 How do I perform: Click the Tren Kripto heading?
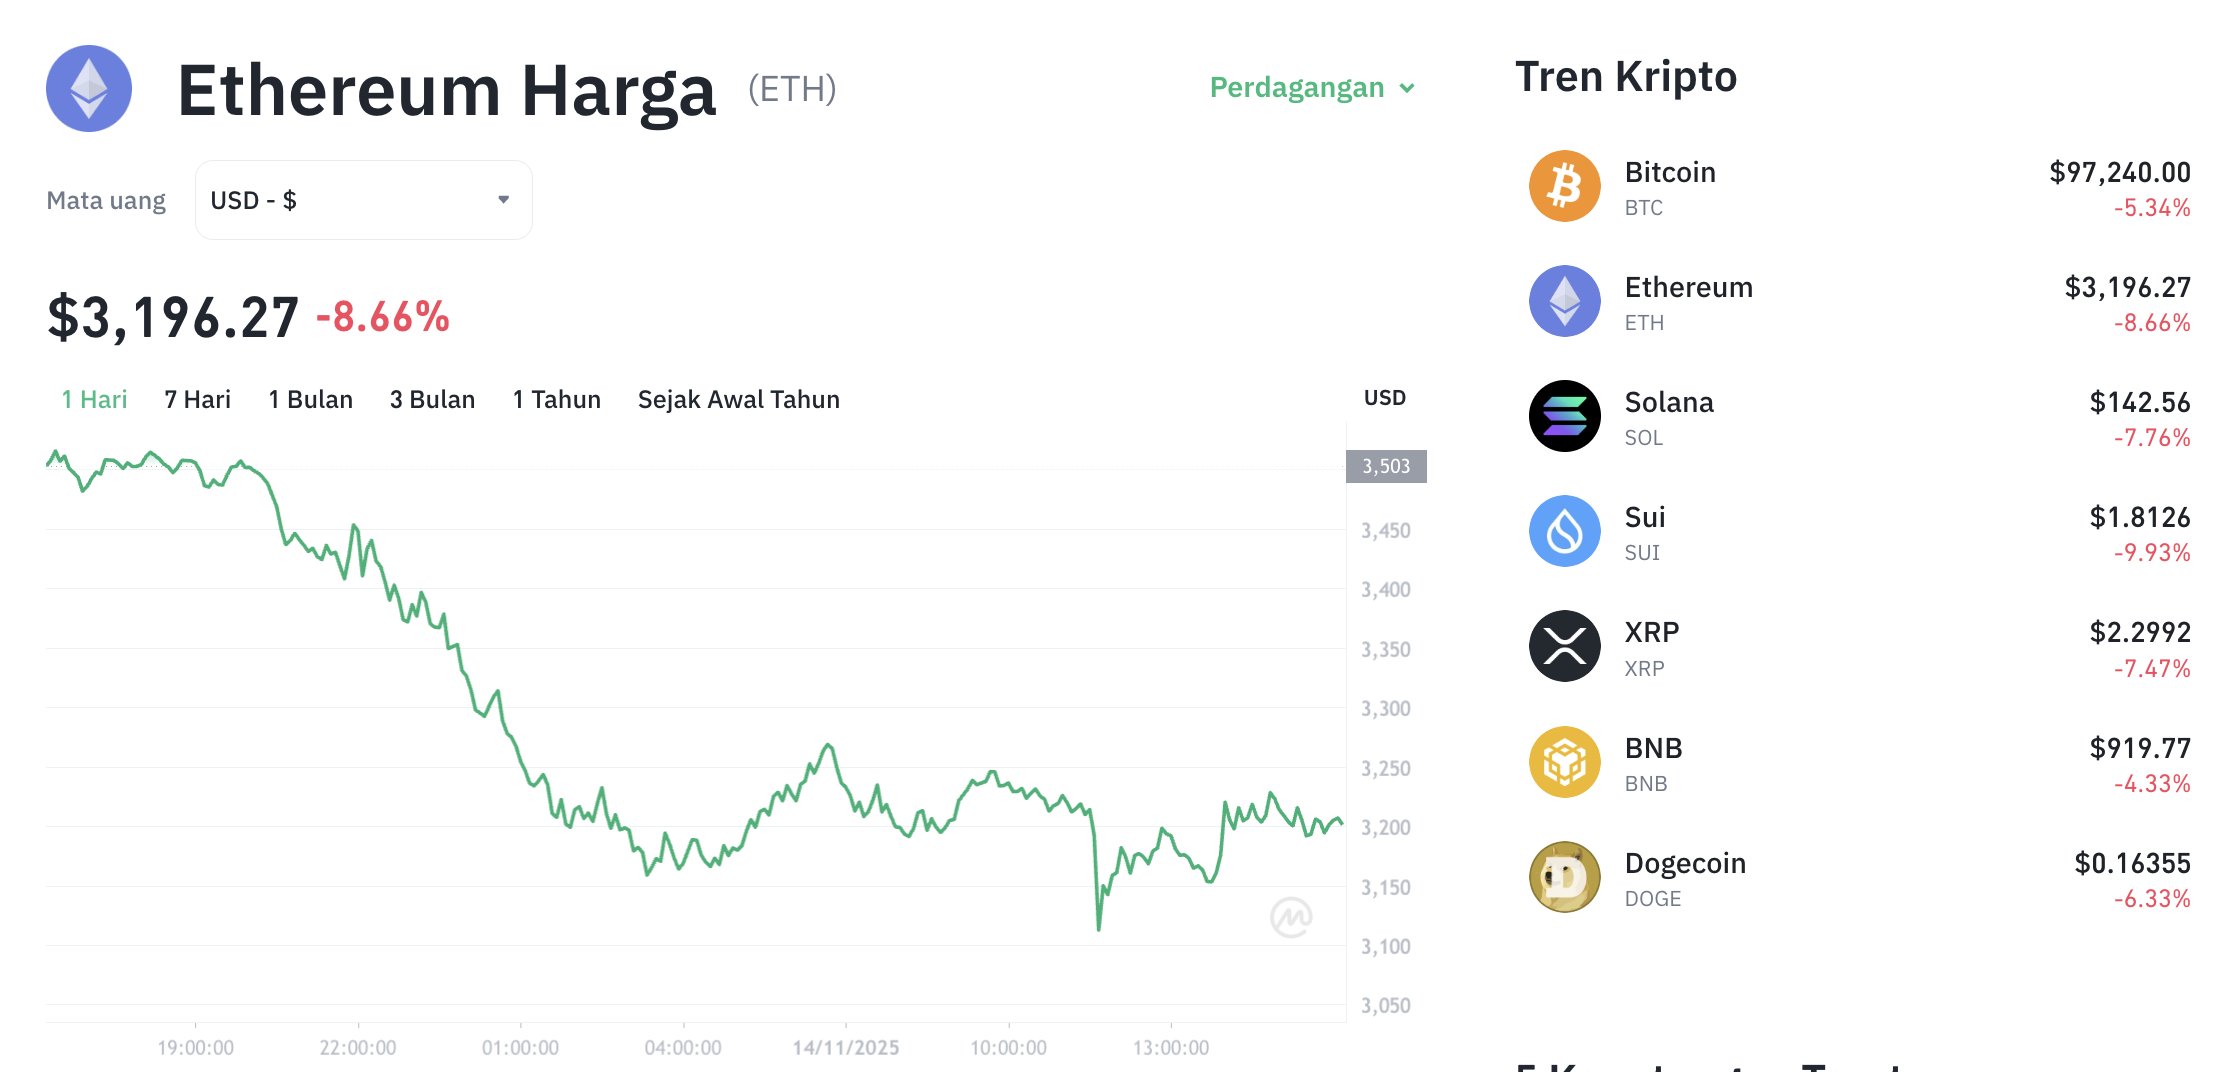point(1626,76)
